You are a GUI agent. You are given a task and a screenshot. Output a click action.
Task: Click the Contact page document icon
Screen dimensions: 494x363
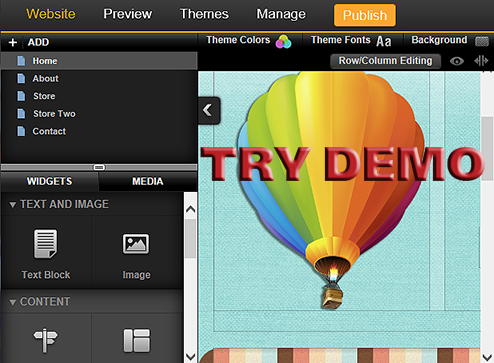click(21, 131)
